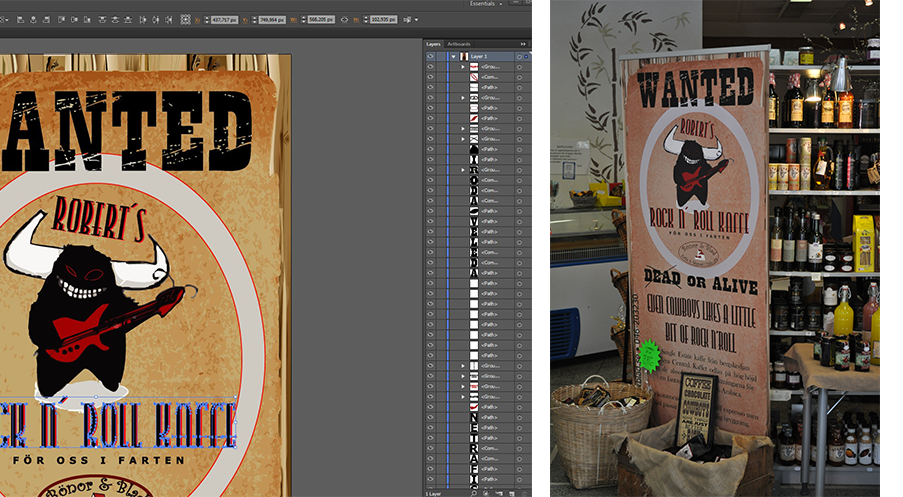
Task: Click the transform options icon after H field
Action: [407, 20]
